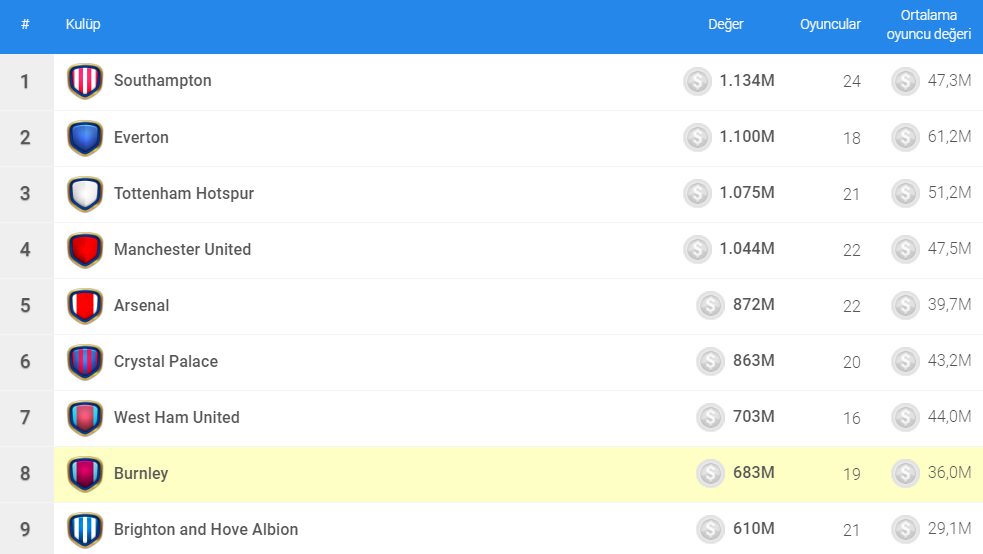Image resolution: width=983 pixels, height=554 pixels.
Task: Click the Manchester United red crest
Action: pos(85,250)
